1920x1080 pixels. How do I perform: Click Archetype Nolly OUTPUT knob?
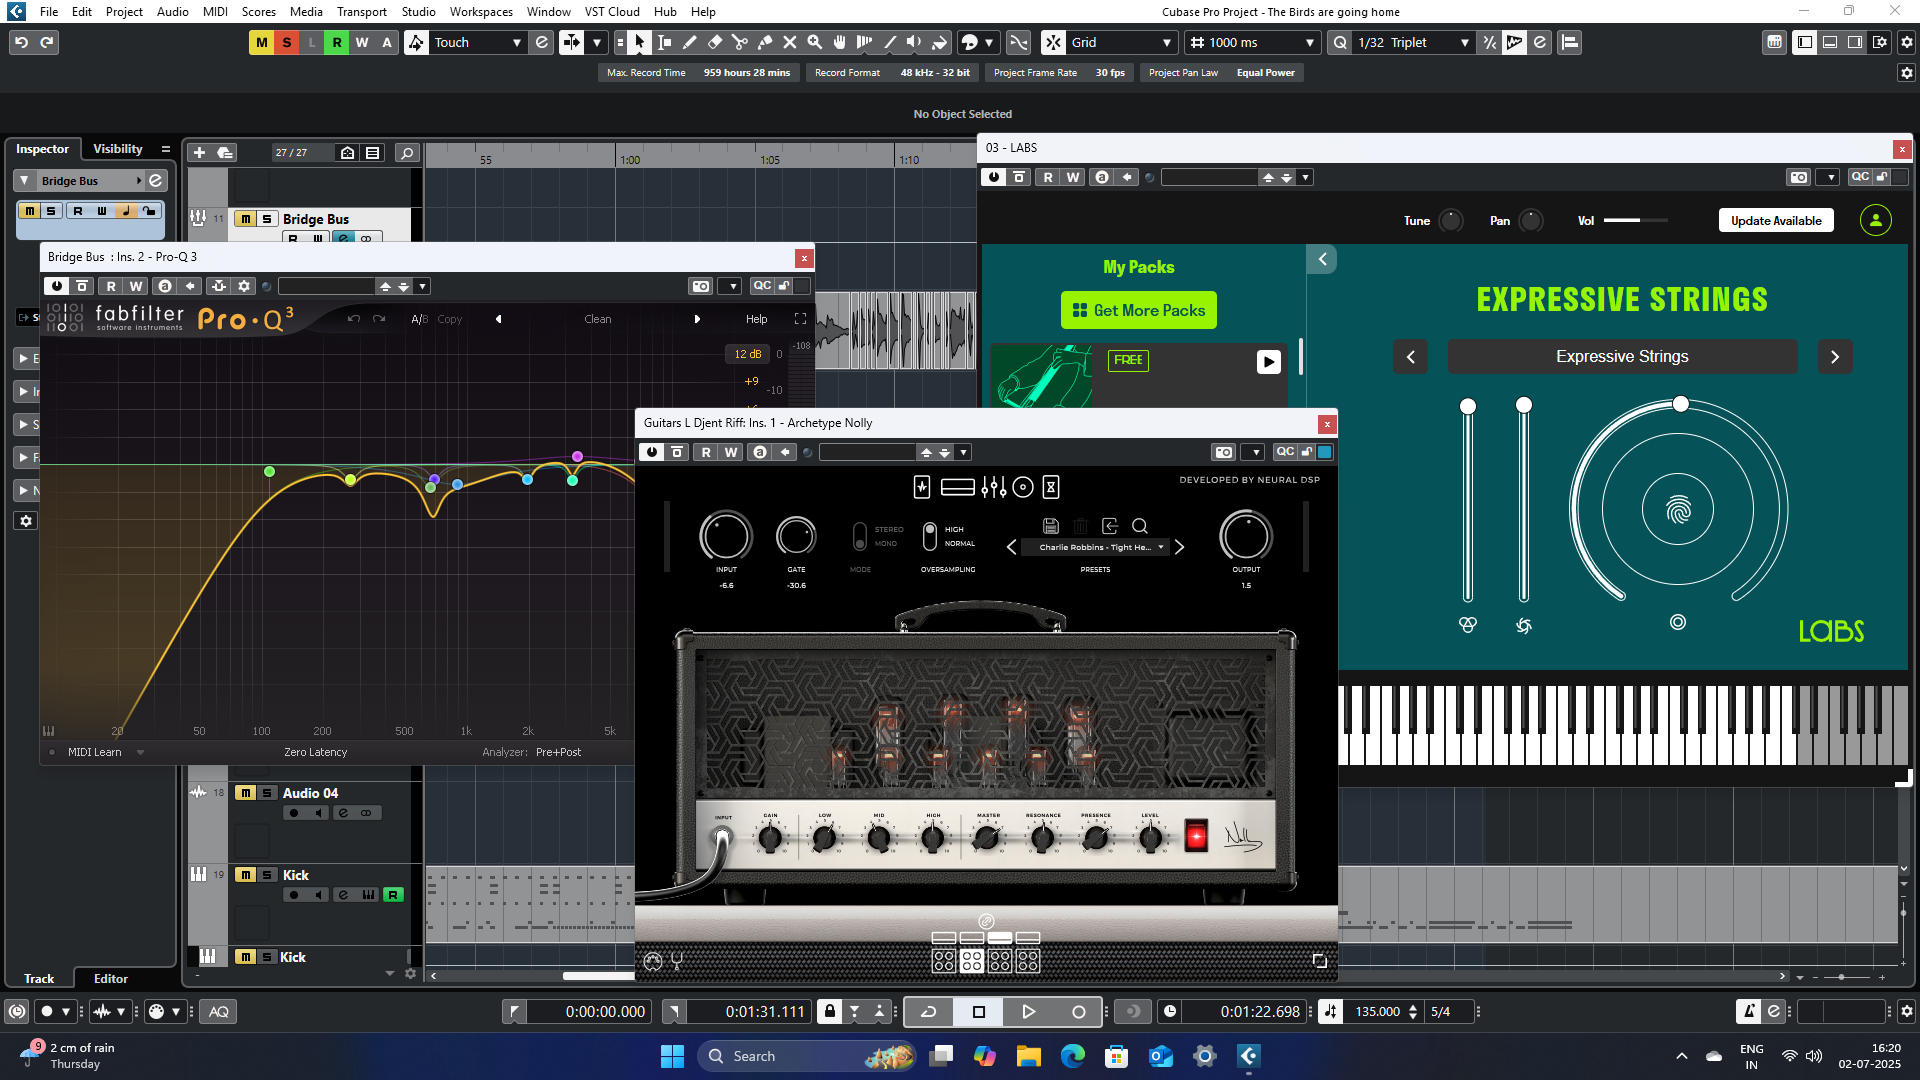(1246, 536)
